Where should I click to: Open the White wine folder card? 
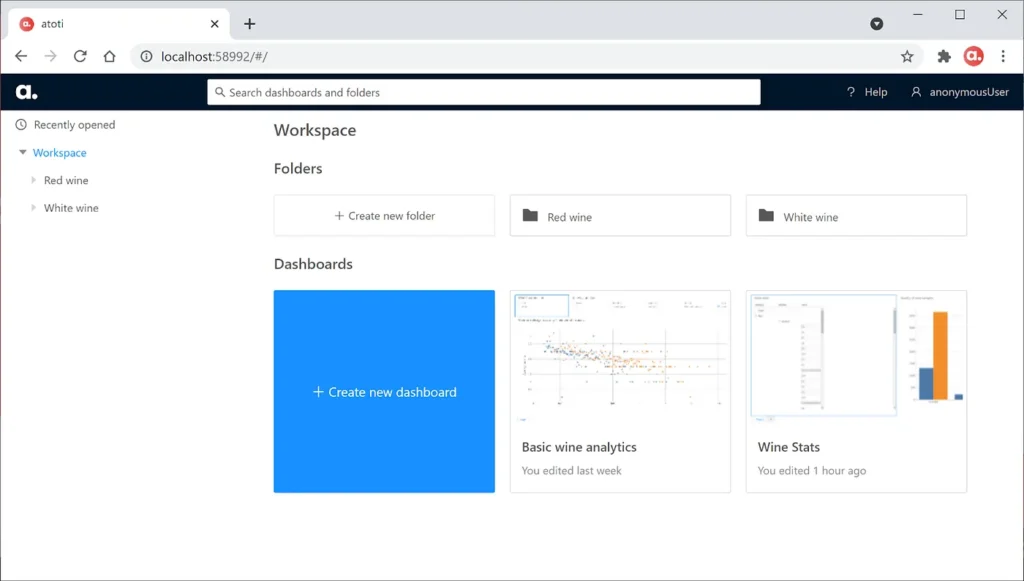click(856, 215)
